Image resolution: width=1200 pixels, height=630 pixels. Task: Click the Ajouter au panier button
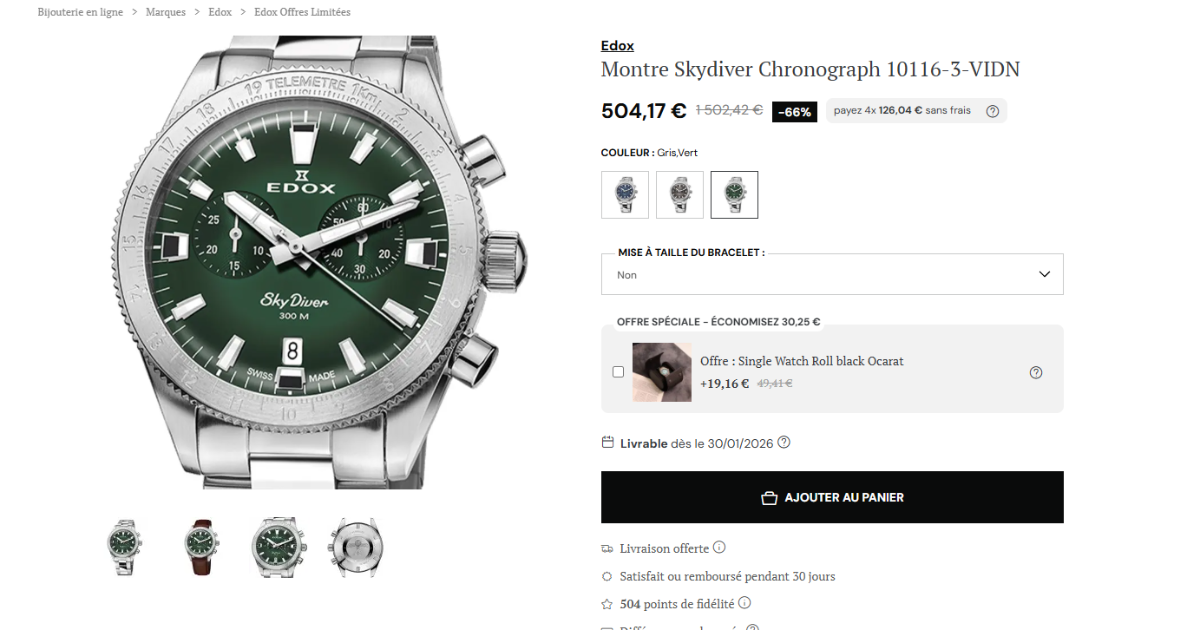click(832, 497)
